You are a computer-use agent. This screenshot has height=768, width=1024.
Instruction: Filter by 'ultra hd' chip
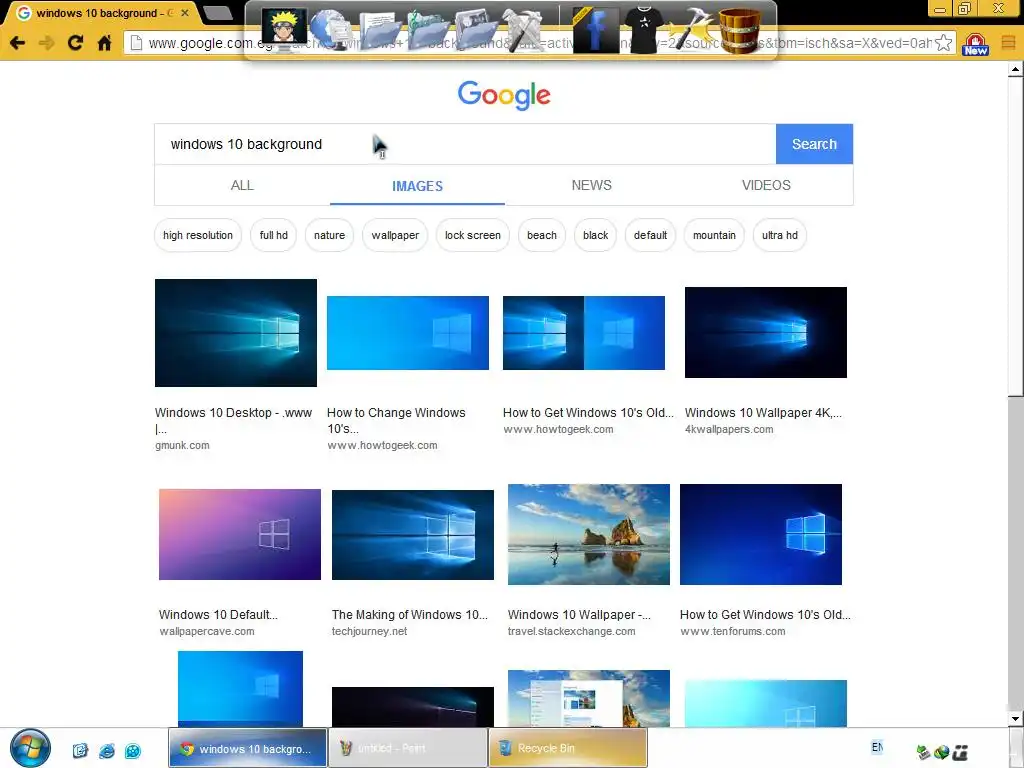pos(780,235)
